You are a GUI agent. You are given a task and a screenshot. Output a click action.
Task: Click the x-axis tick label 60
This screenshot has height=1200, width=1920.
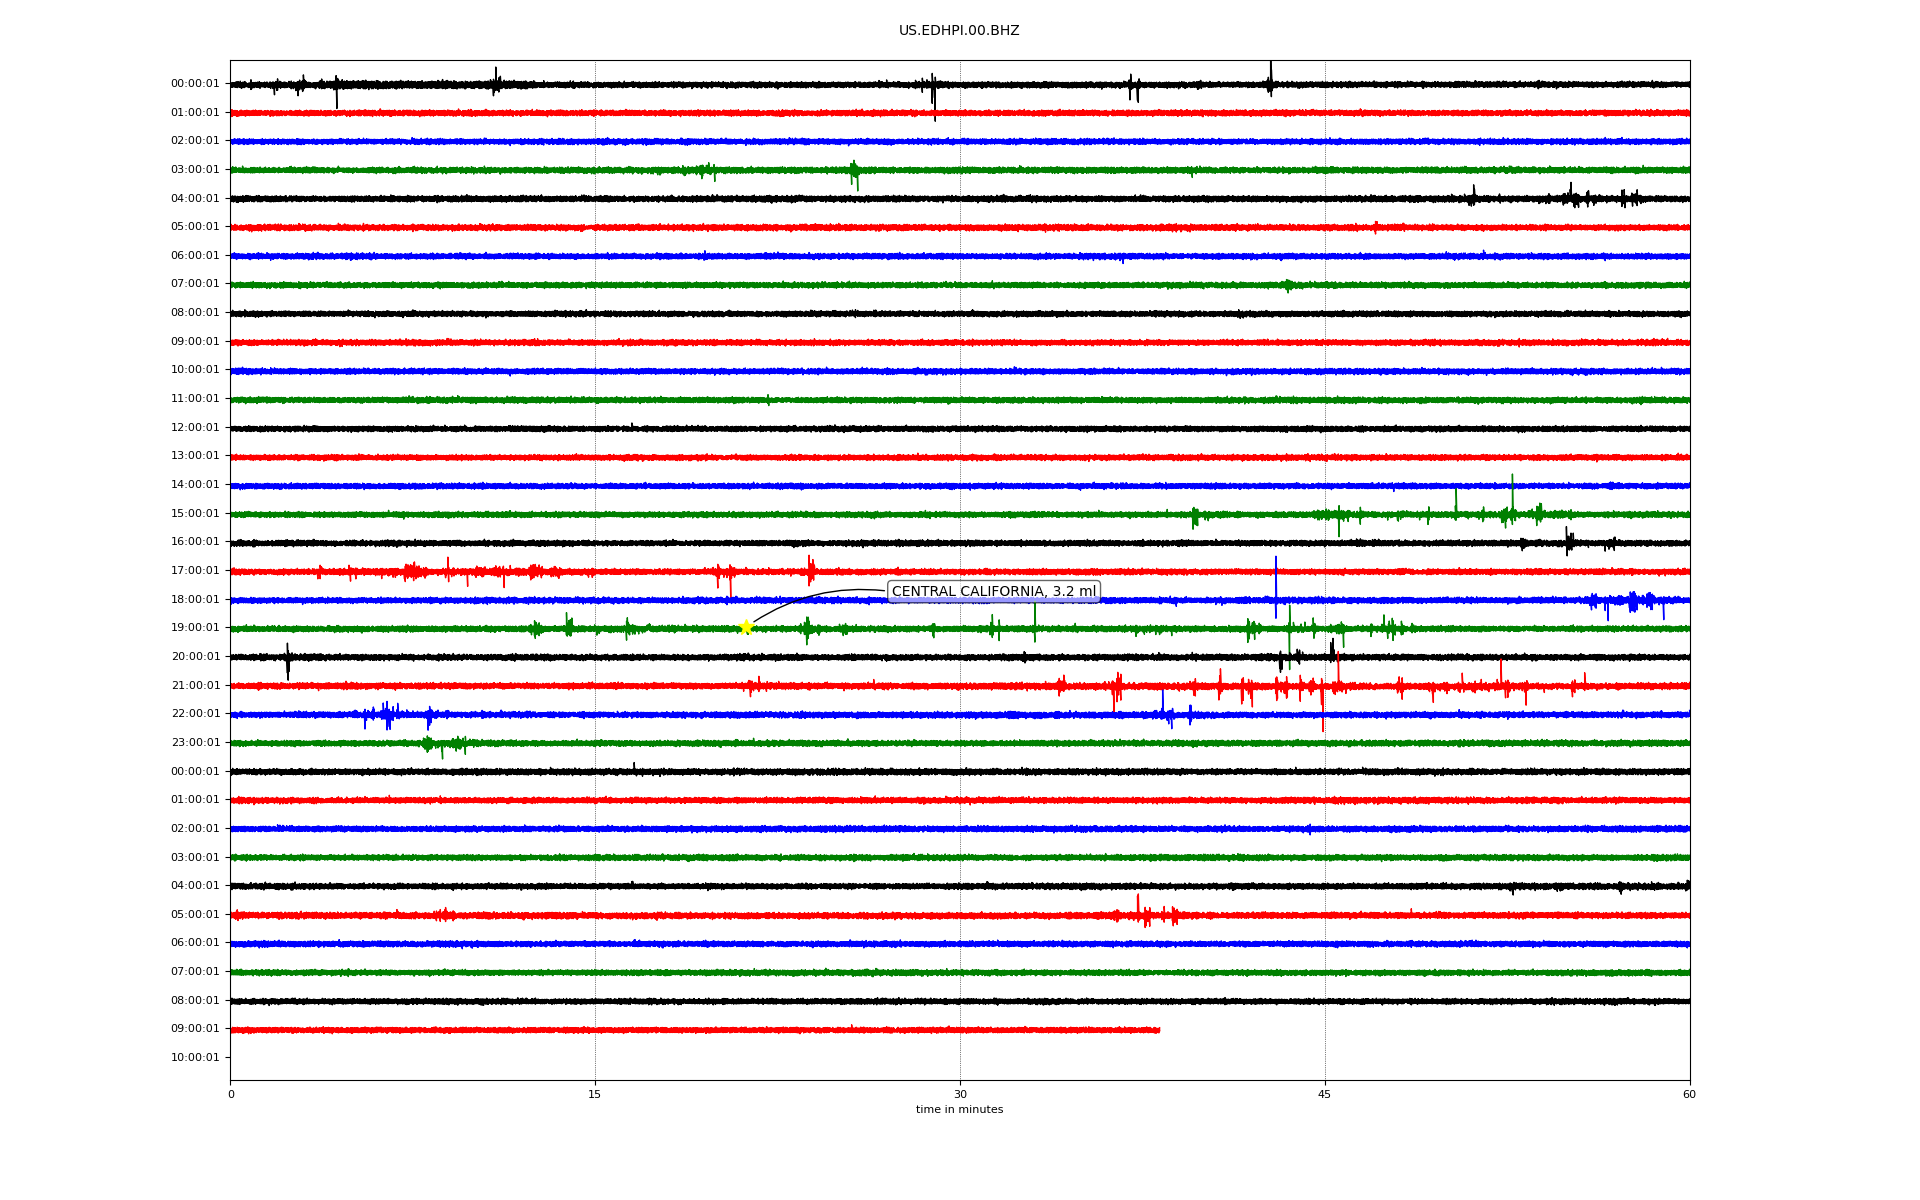[1689, 1094]
